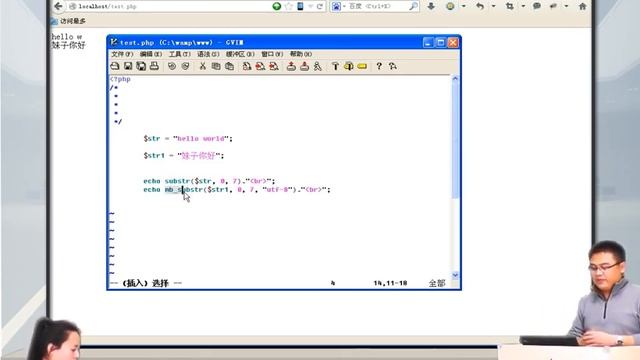Reload the localhost page in browser

point(320,6)
